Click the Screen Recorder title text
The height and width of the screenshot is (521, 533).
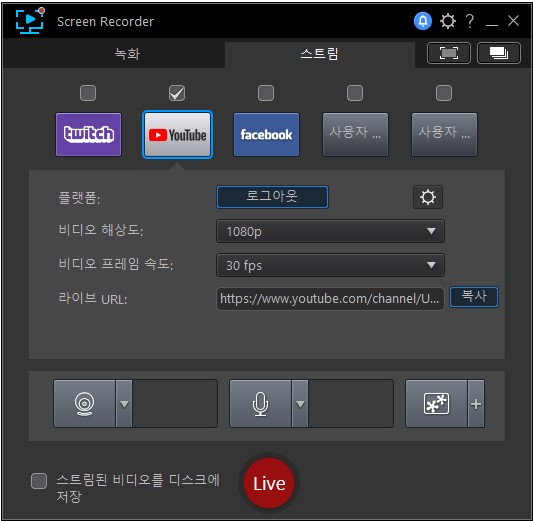(x=105, y=22)
